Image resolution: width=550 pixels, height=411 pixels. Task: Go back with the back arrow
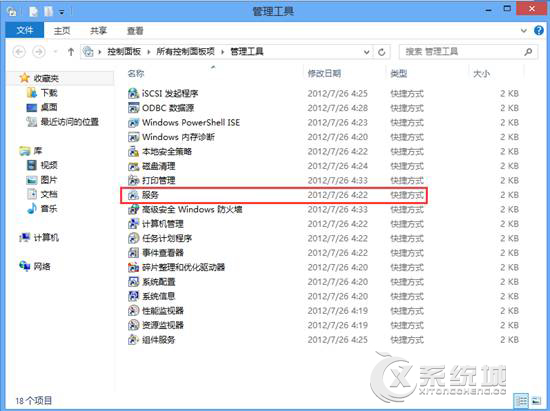click(x=19, y=52)
